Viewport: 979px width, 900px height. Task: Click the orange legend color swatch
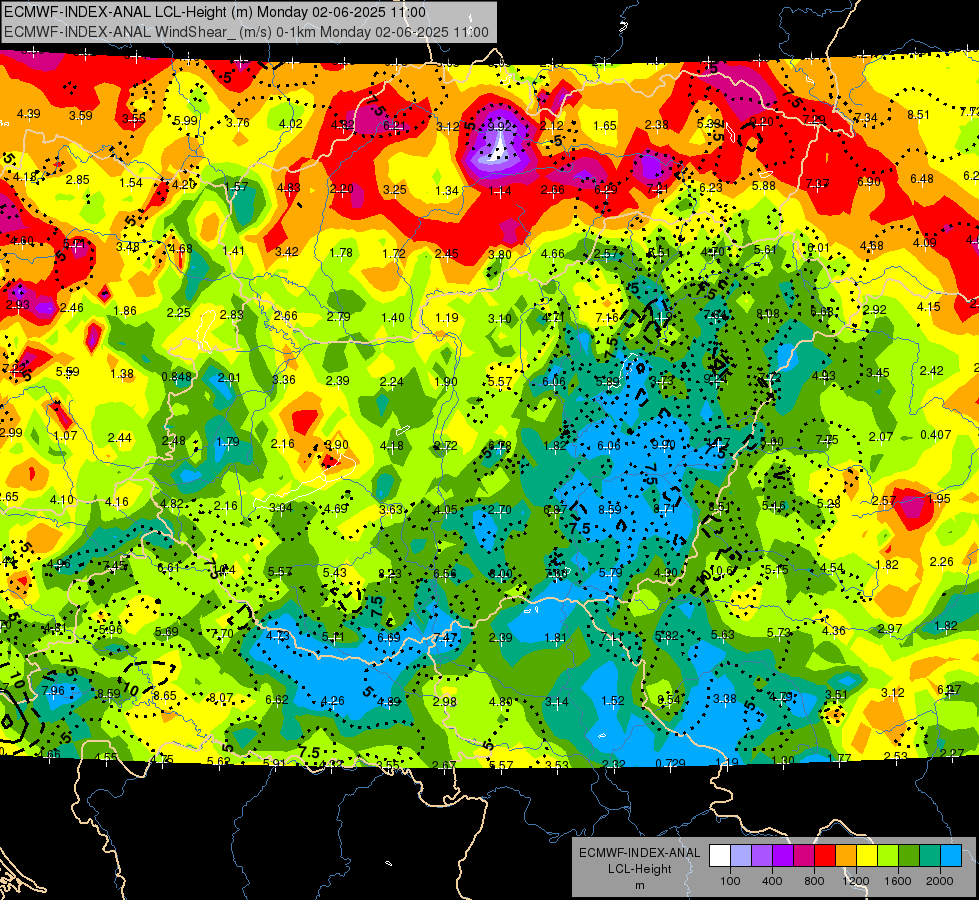coord(846,856)
